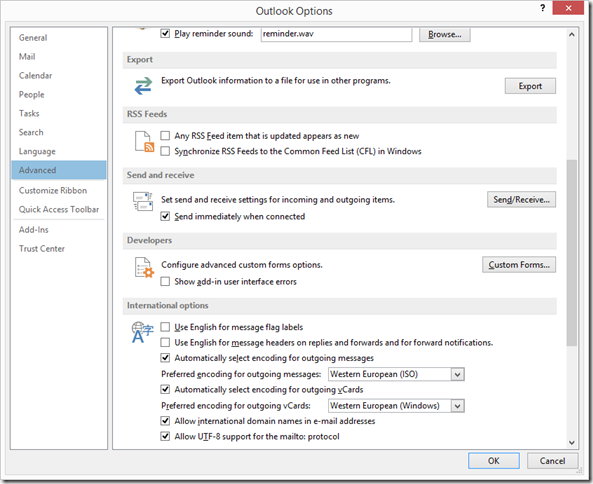Click Cancel to discard changes

(x=552, y=461)
